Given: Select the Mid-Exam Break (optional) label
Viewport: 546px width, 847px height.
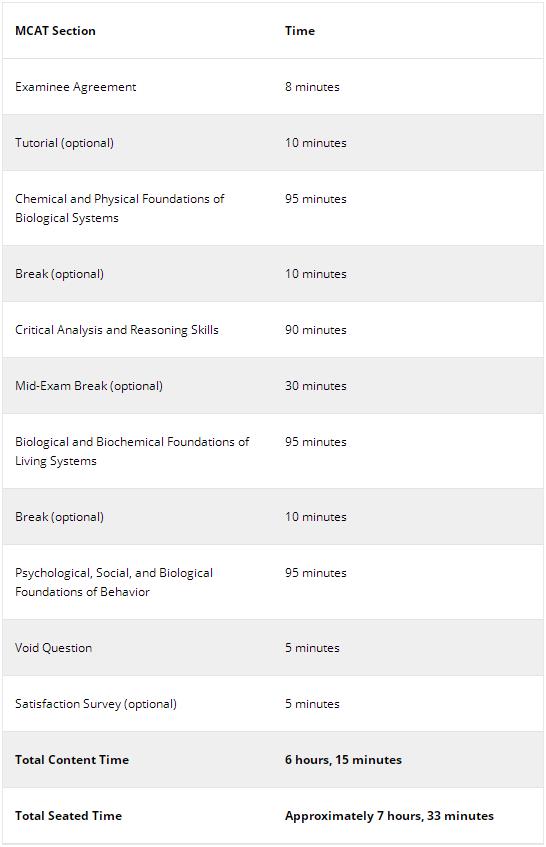Looking at the screenshot, I should pyautogui.click(x=89, y=386).
